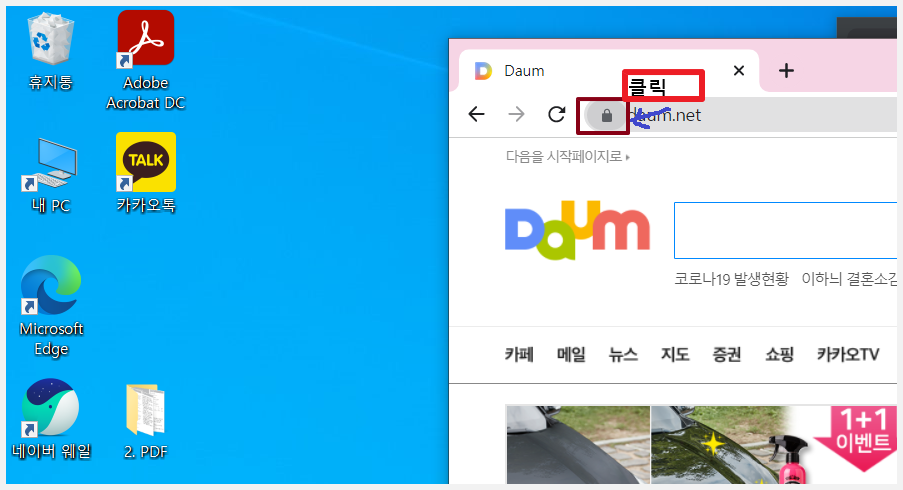The height and width of the screenshot is (490, 903).
Task: Open the 내 PC desktop shortcut
Action: coord(51,176)
